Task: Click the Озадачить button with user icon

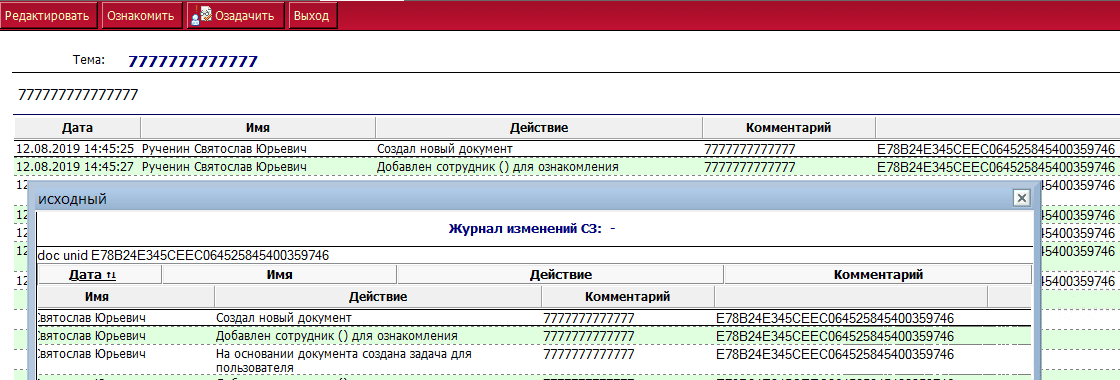Action: click(x=235, y=16)
